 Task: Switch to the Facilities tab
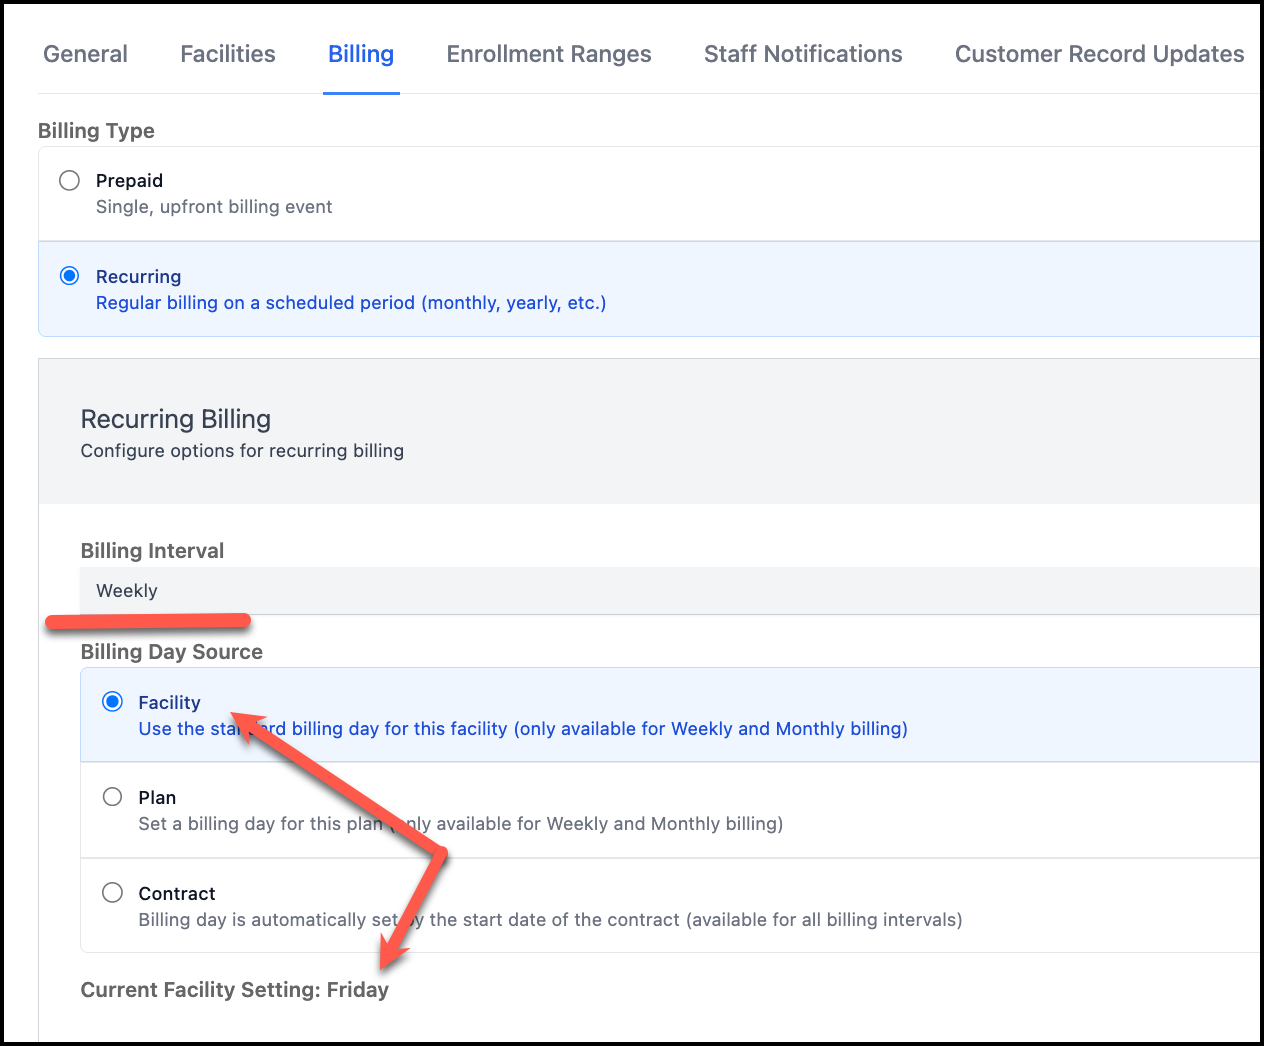[227, 54]
